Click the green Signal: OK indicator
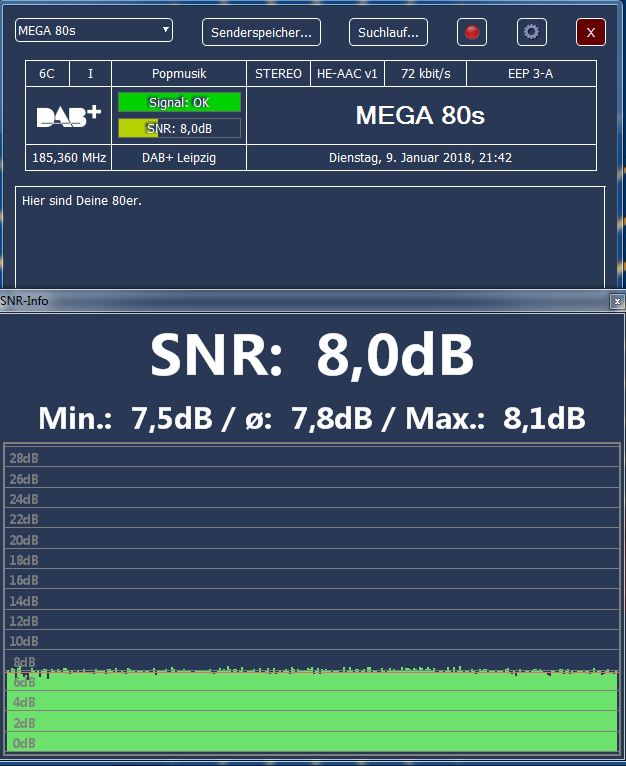Screen dimensions: 626x766 tap(179, 102)
